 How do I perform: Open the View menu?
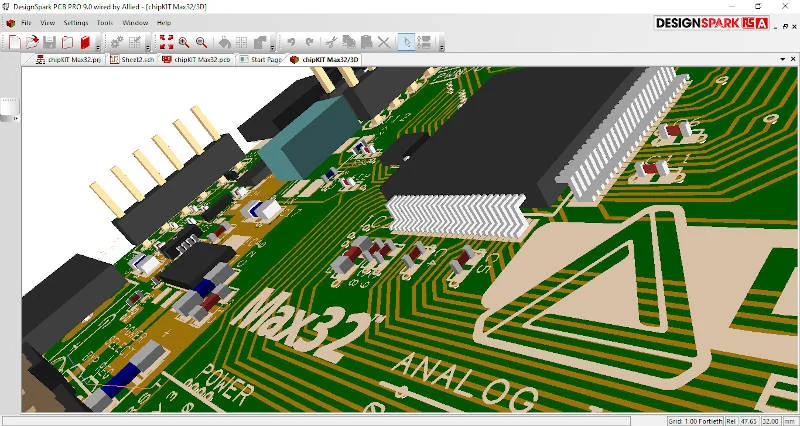point(47,23)
